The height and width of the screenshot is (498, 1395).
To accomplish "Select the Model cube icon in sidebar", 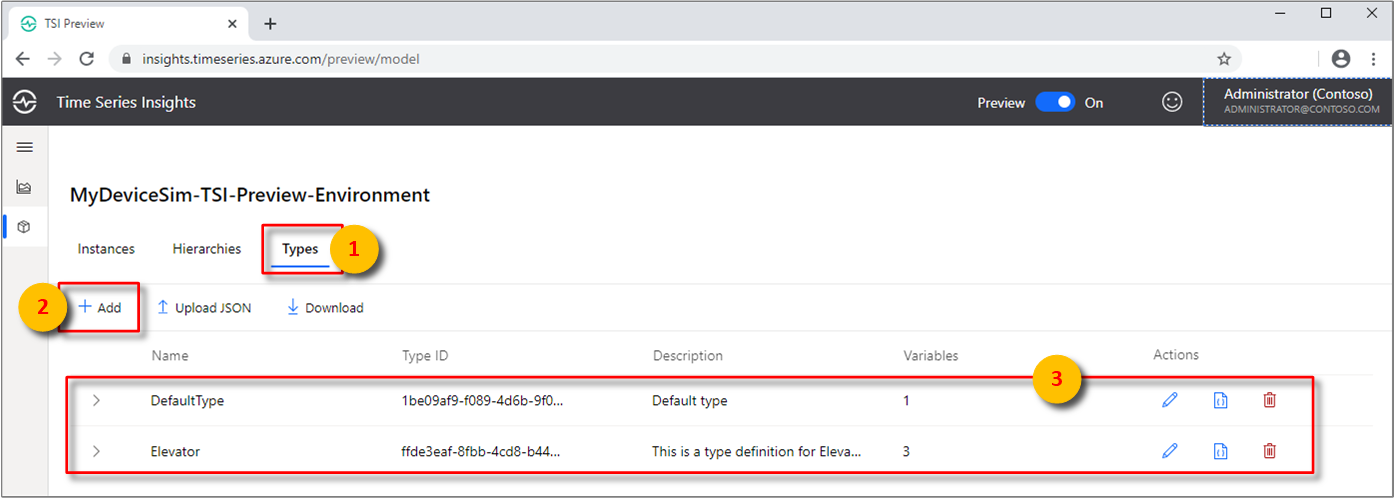I will pyautogui.click(x=25, y=227).
